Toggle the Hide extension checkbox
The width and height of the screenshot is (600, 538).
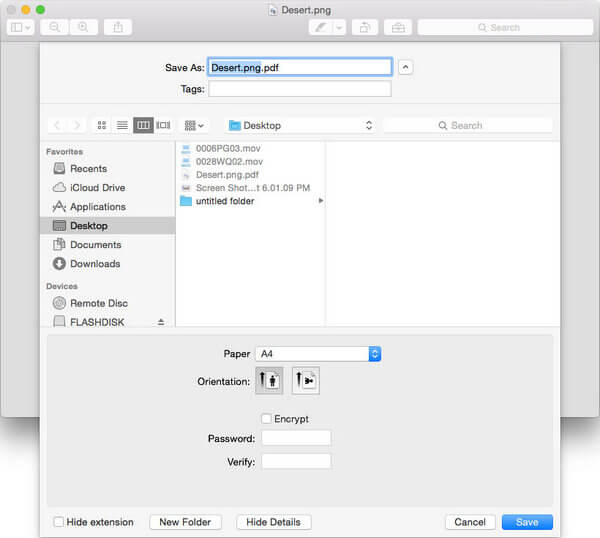click(x=59, y=522)
